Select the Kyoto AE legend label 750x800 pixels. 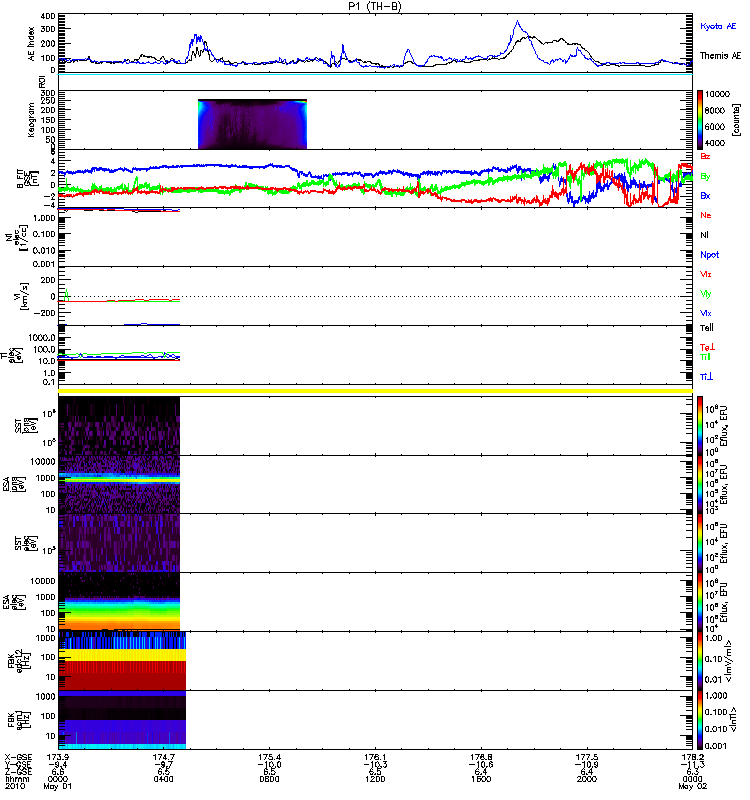coord(718,26)
